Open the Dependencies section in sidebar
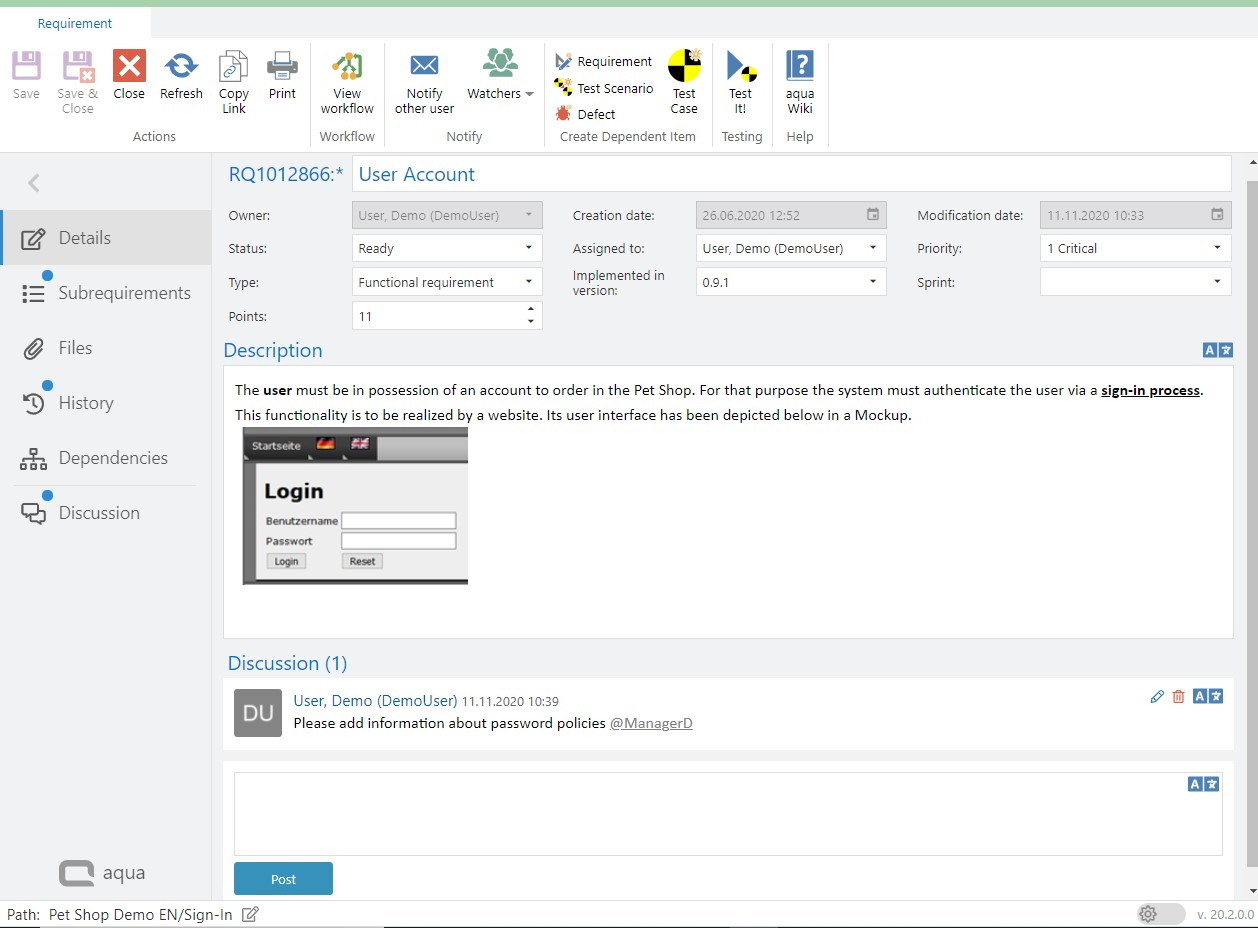This screenshot has width=1258, height=928. click(113, 458)
